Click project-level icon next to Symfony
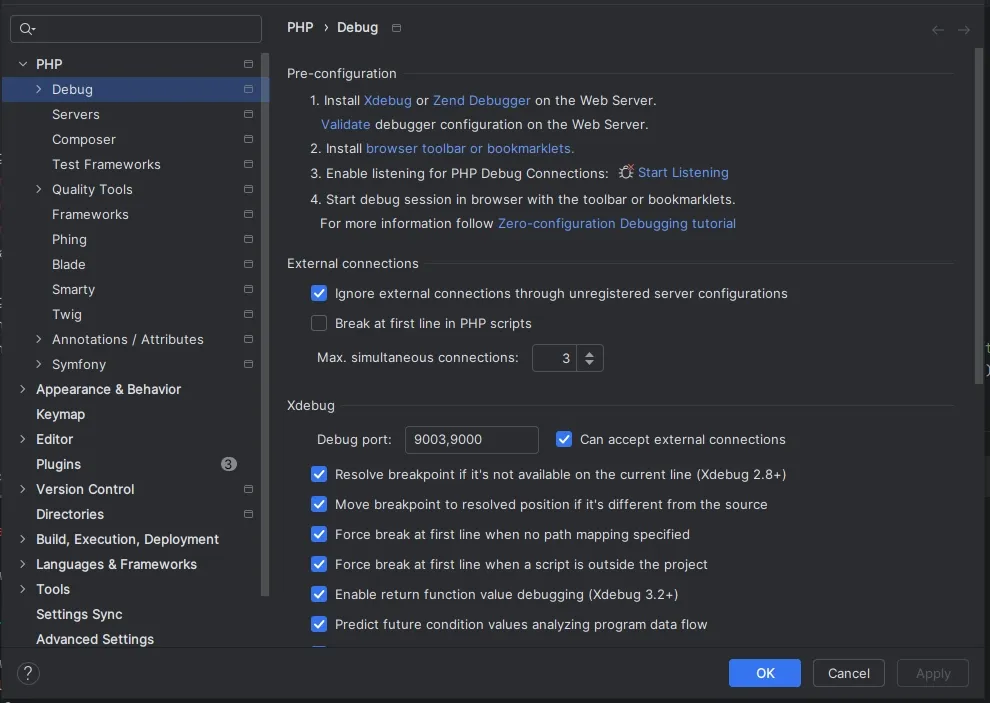 (x=248, y=364)
